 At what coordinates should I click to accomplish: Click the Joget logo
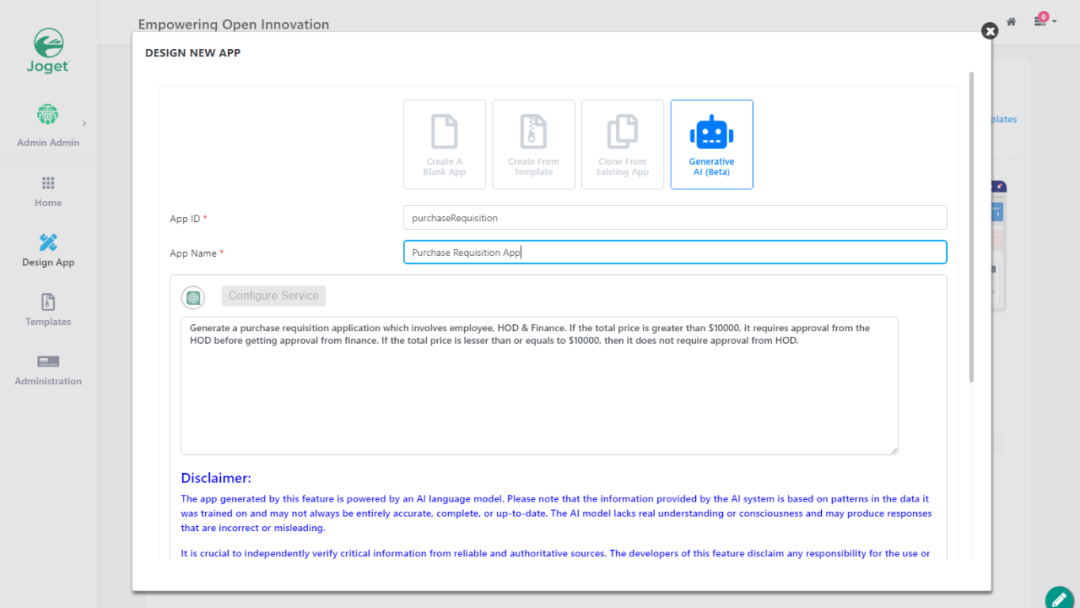coord(48,50)
